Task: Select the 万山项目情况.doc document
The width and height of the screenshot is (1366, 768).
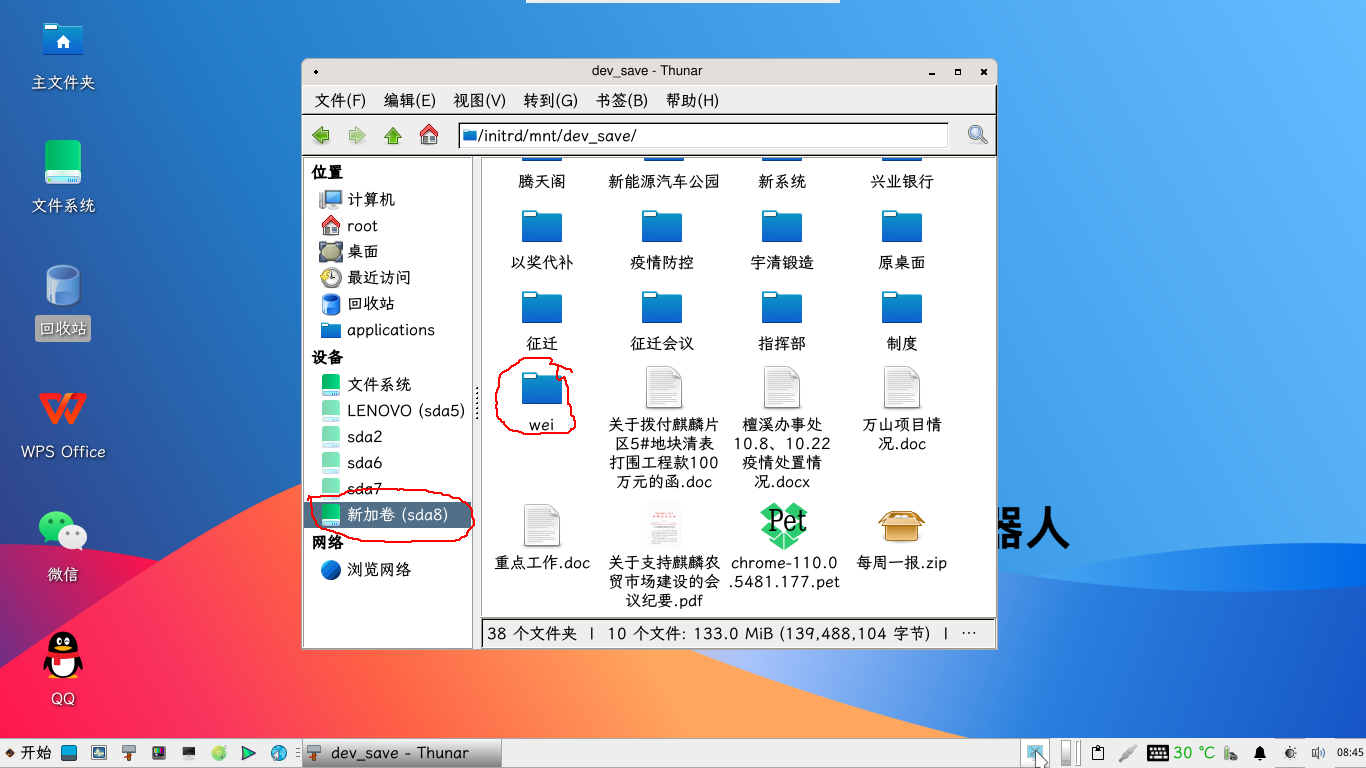Action: (902, 409)
